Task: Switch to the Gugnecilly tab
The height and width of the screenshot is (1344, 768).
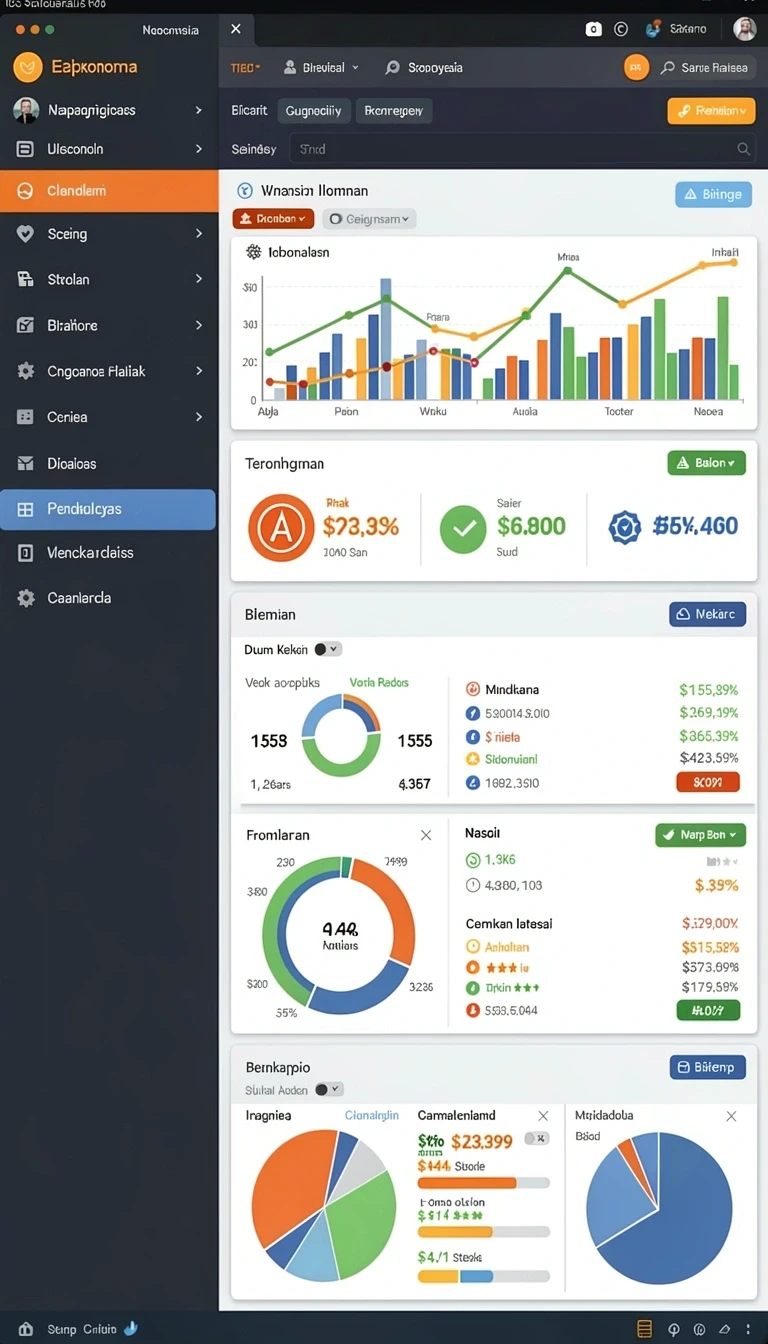Action: click(313, 111)
